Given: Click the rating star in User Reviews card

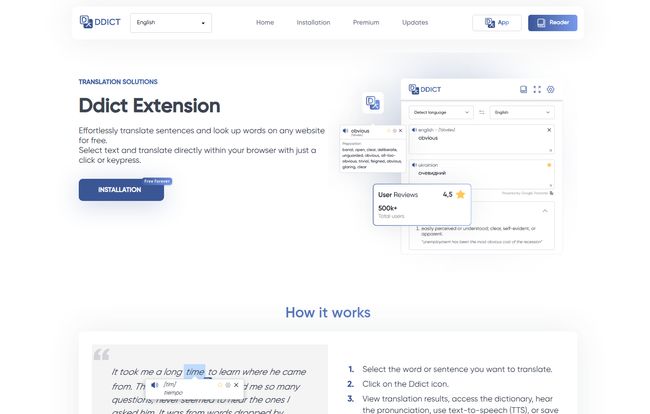Looking at the screenshot, I should click(460, 194).
